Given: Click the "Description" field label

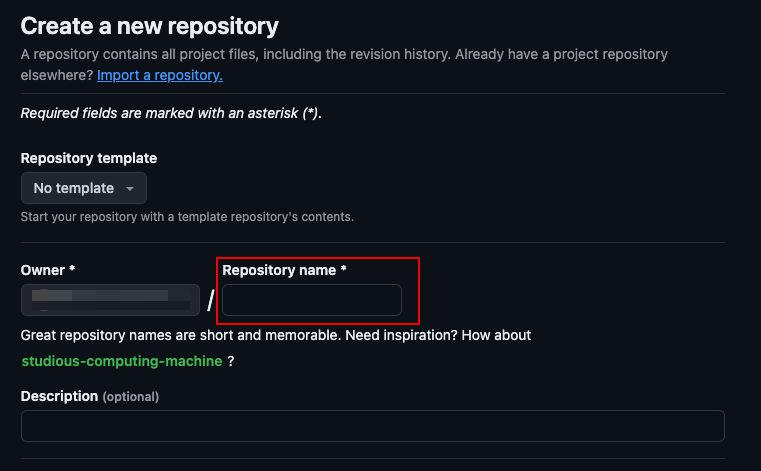Looking at the screenshot, I should (59, 396).
